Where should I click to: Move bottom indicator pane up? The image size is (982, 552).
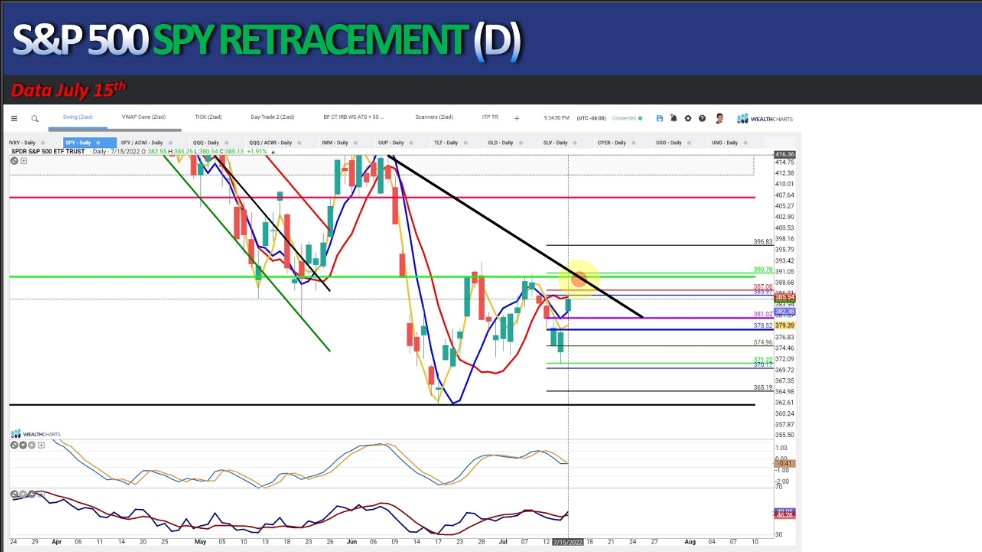[31, 494]
